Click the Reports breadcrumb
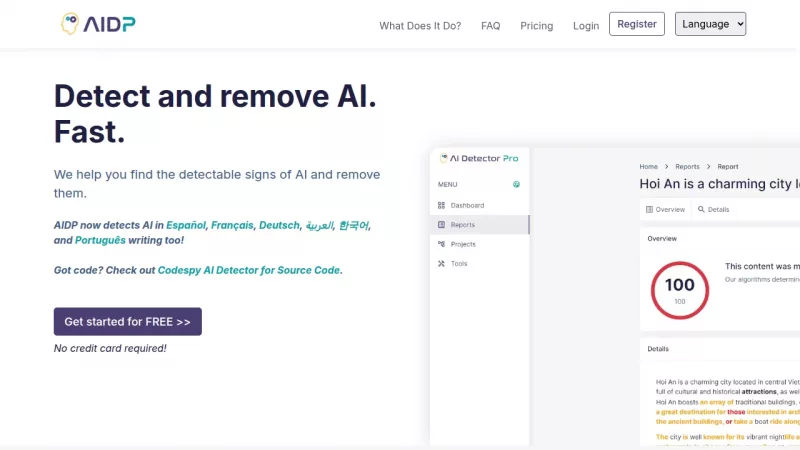Screen dimensions: 800x450 click(x=687, y=166)
